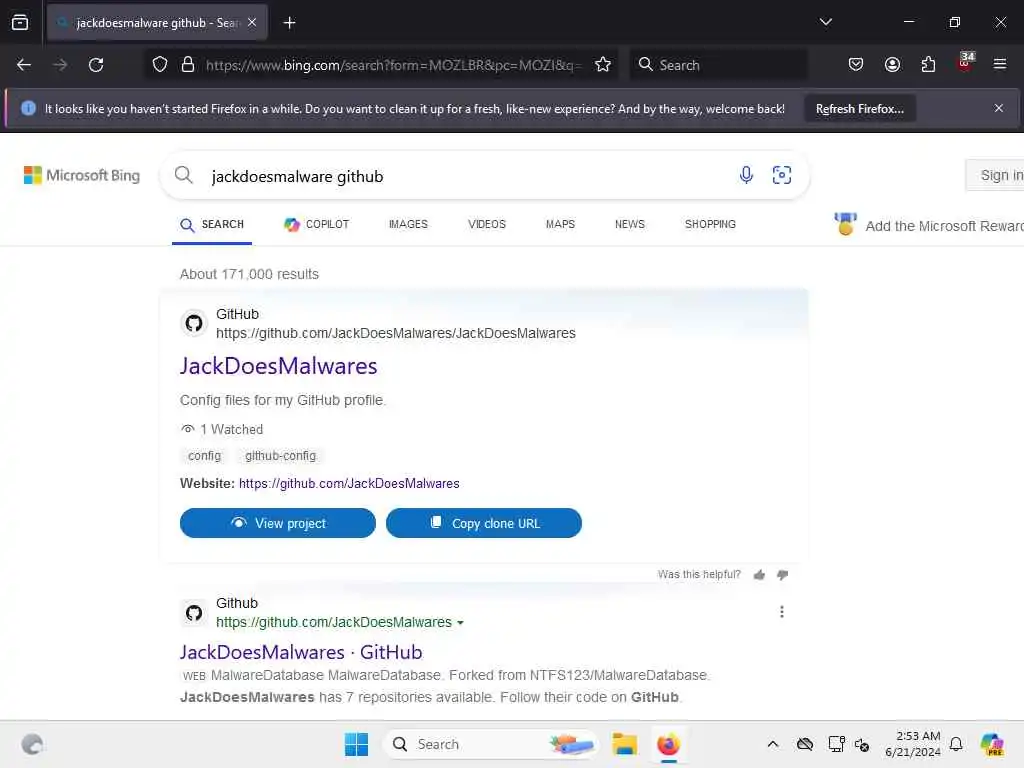Reload the current Bing page
This screenshot has width=1024, height=768.
pyautogui.click(x=96, y=65)
